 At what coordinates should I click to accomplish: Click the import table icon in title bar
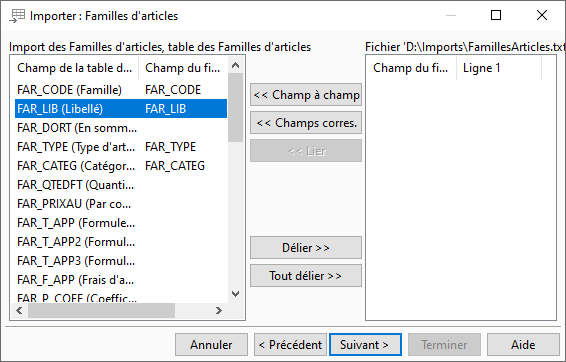[x=17, y=16]
